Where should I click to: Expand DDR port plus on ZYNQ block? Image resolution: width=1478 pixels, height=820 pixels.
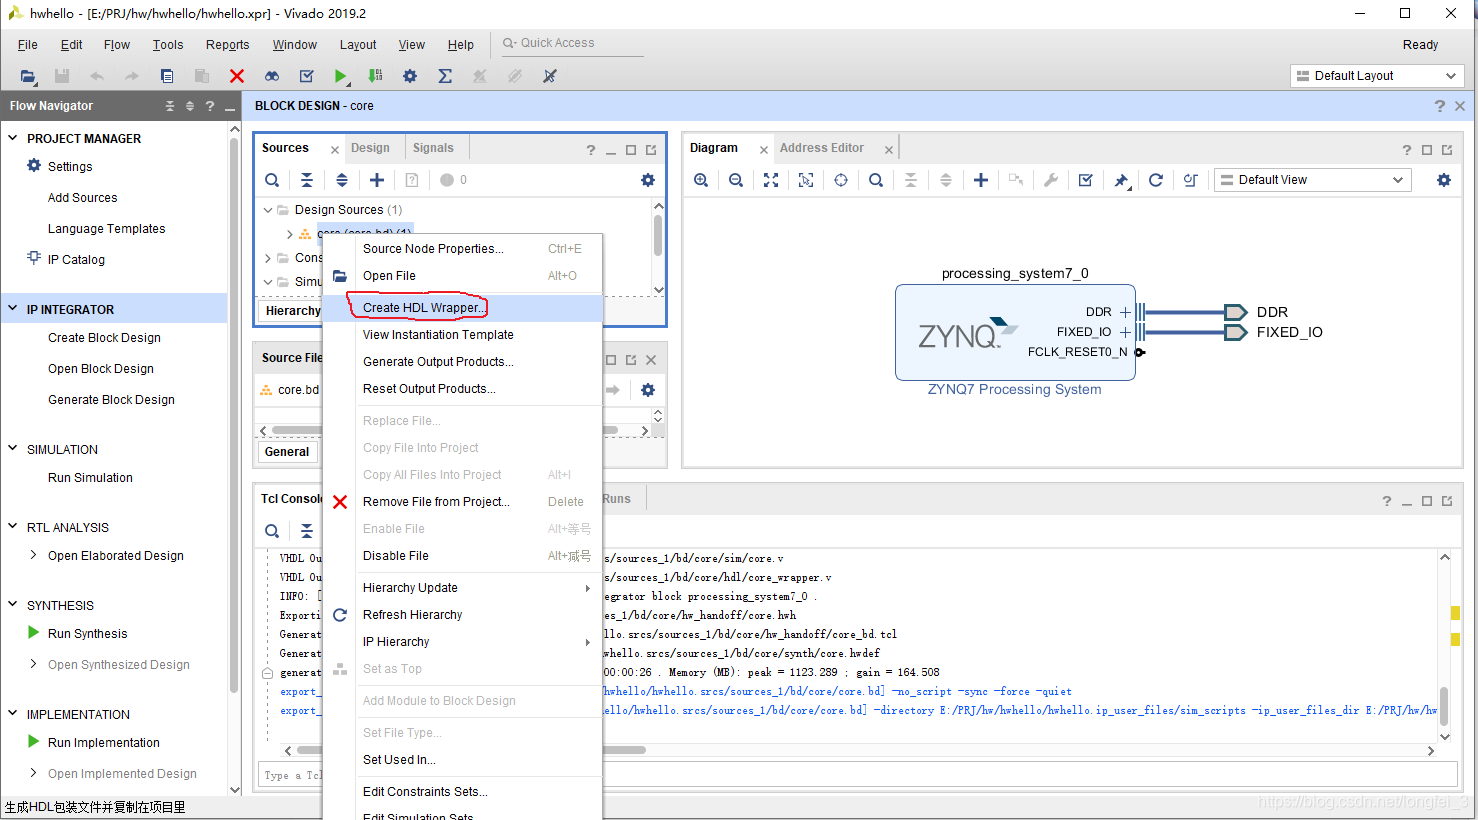1125,312
